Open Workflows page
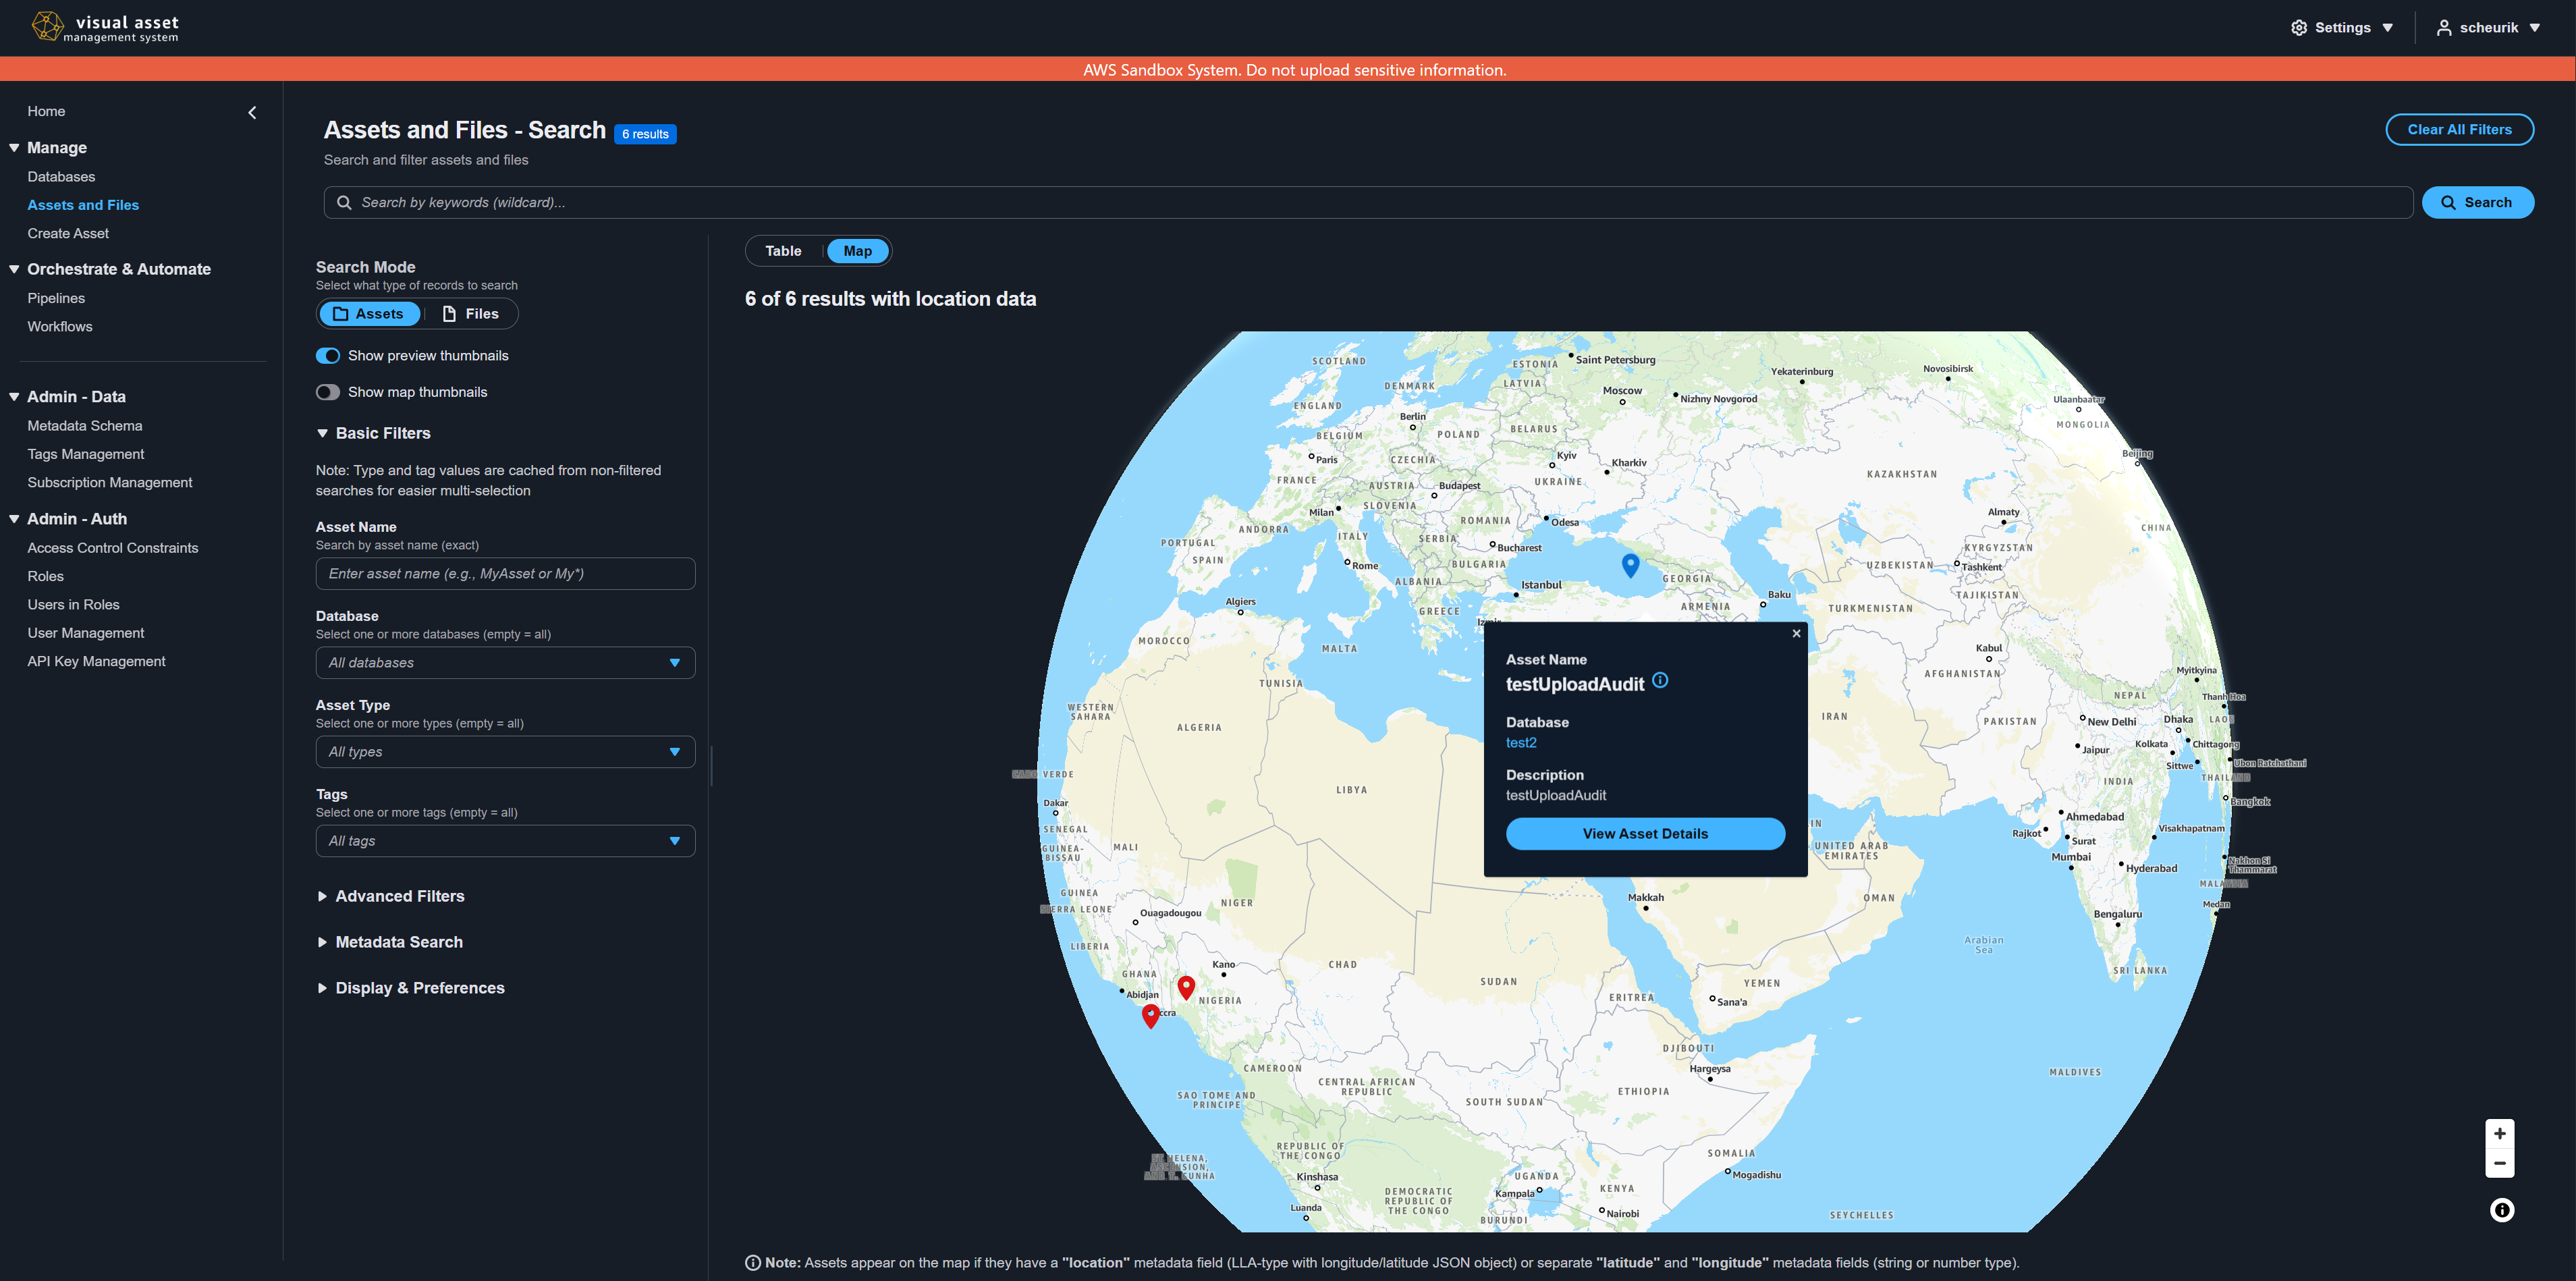The image size is (2576, 1281). 60,327
